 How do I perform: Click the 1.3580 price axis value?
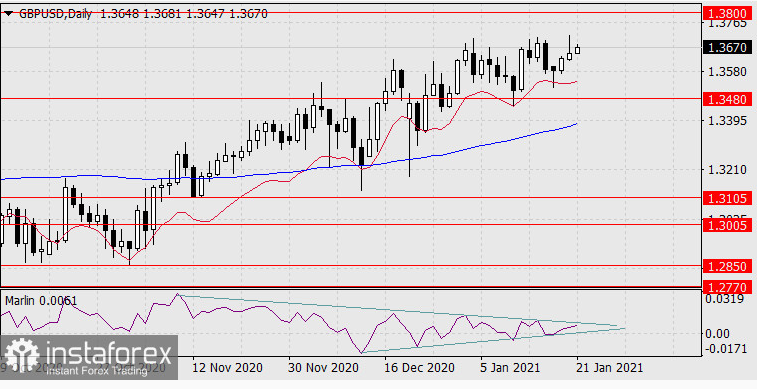[x=727, y=72]
